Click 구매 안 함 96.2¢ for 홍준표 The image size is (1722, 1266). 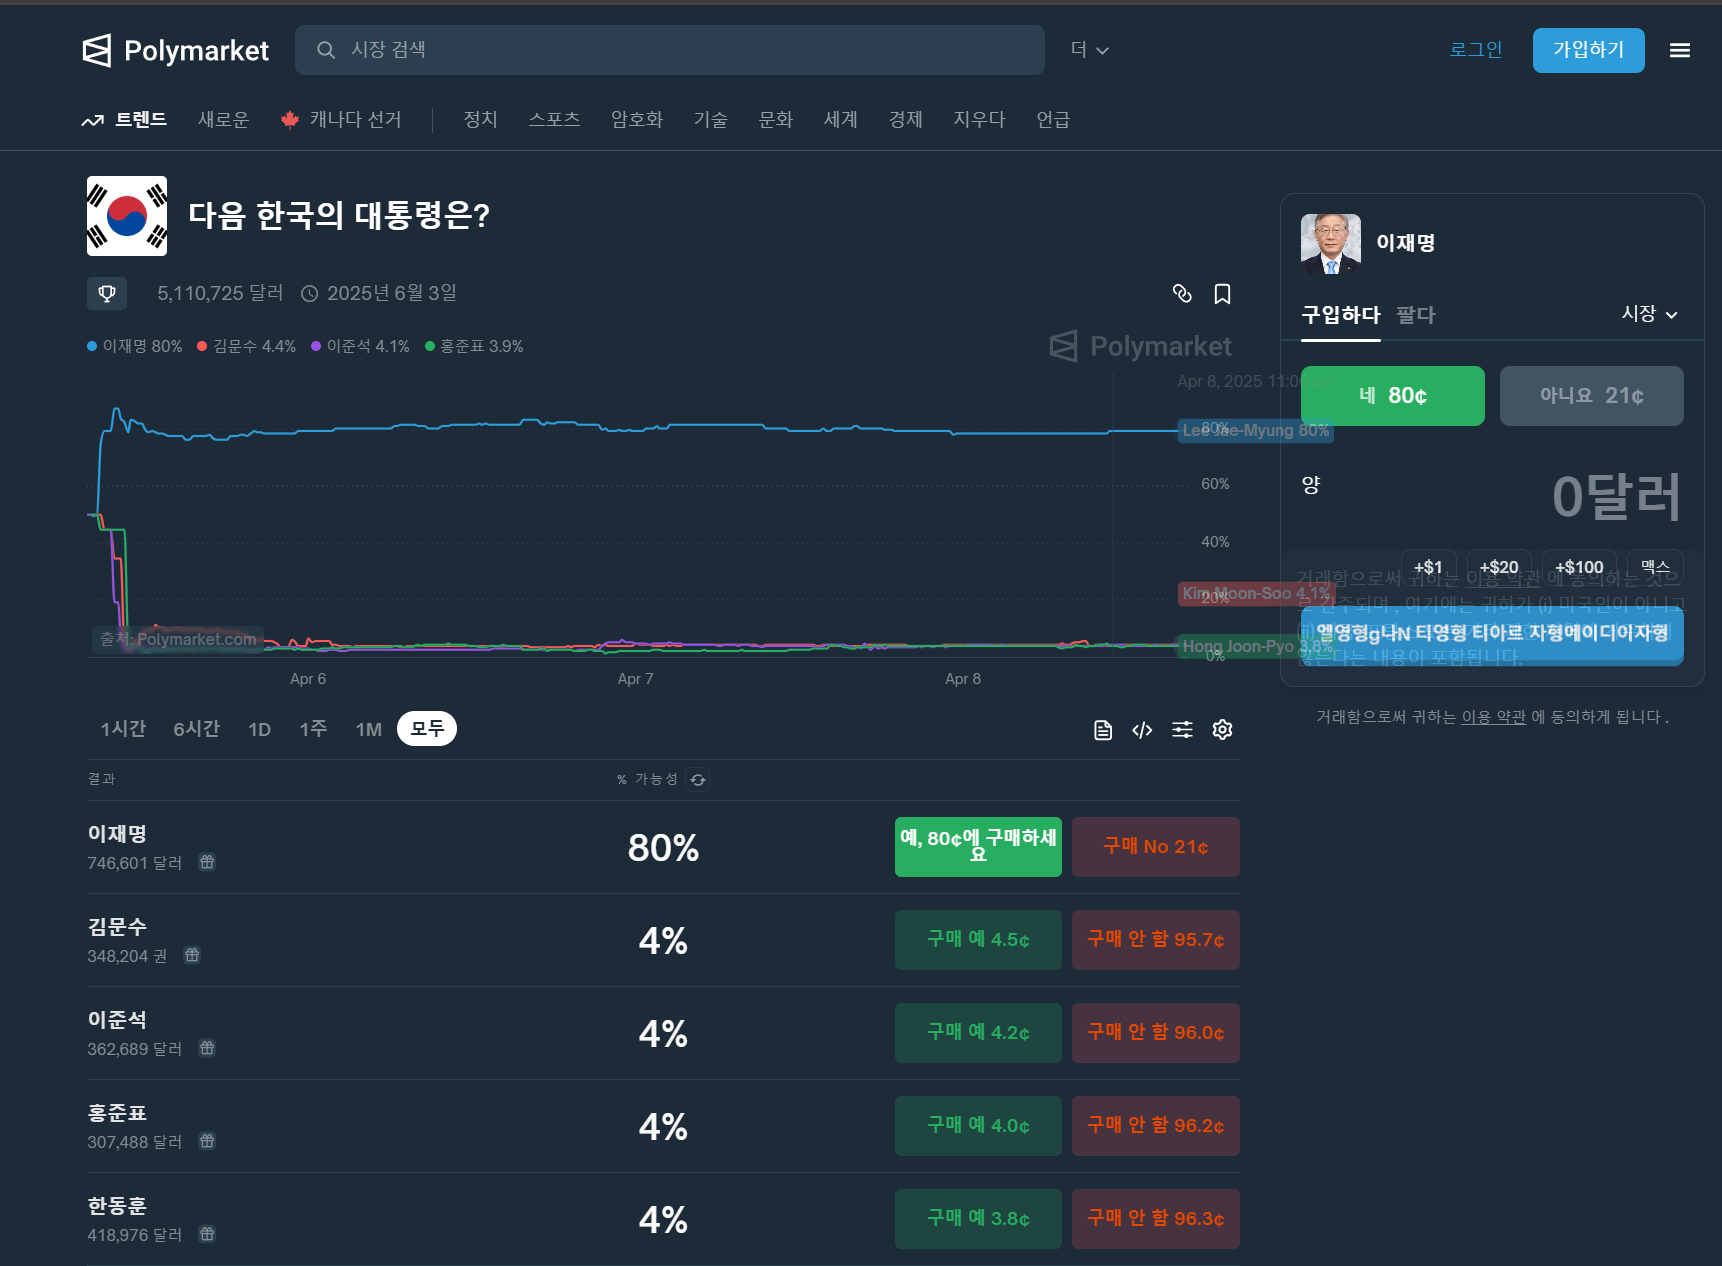pos(1156,1126)
